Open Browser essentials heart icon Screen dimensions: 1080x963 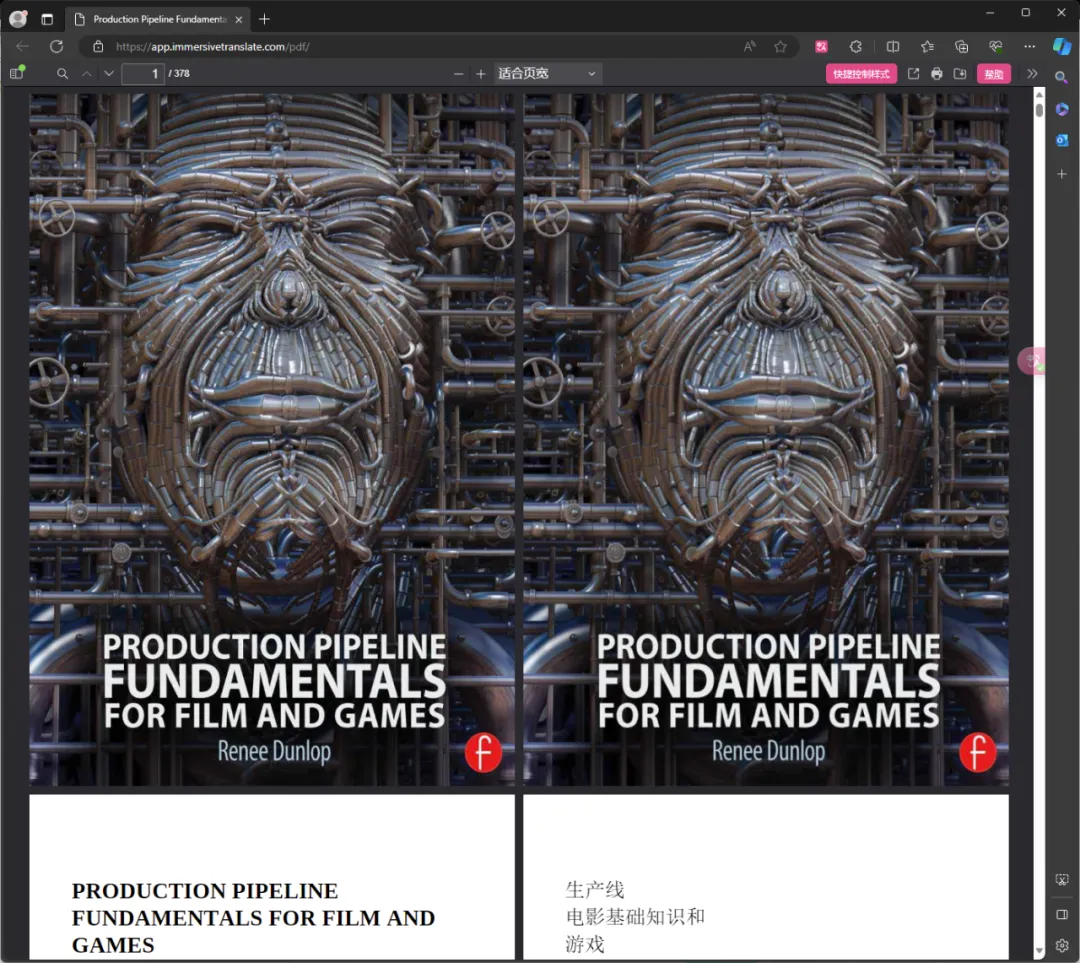click(x=995, y=46)
